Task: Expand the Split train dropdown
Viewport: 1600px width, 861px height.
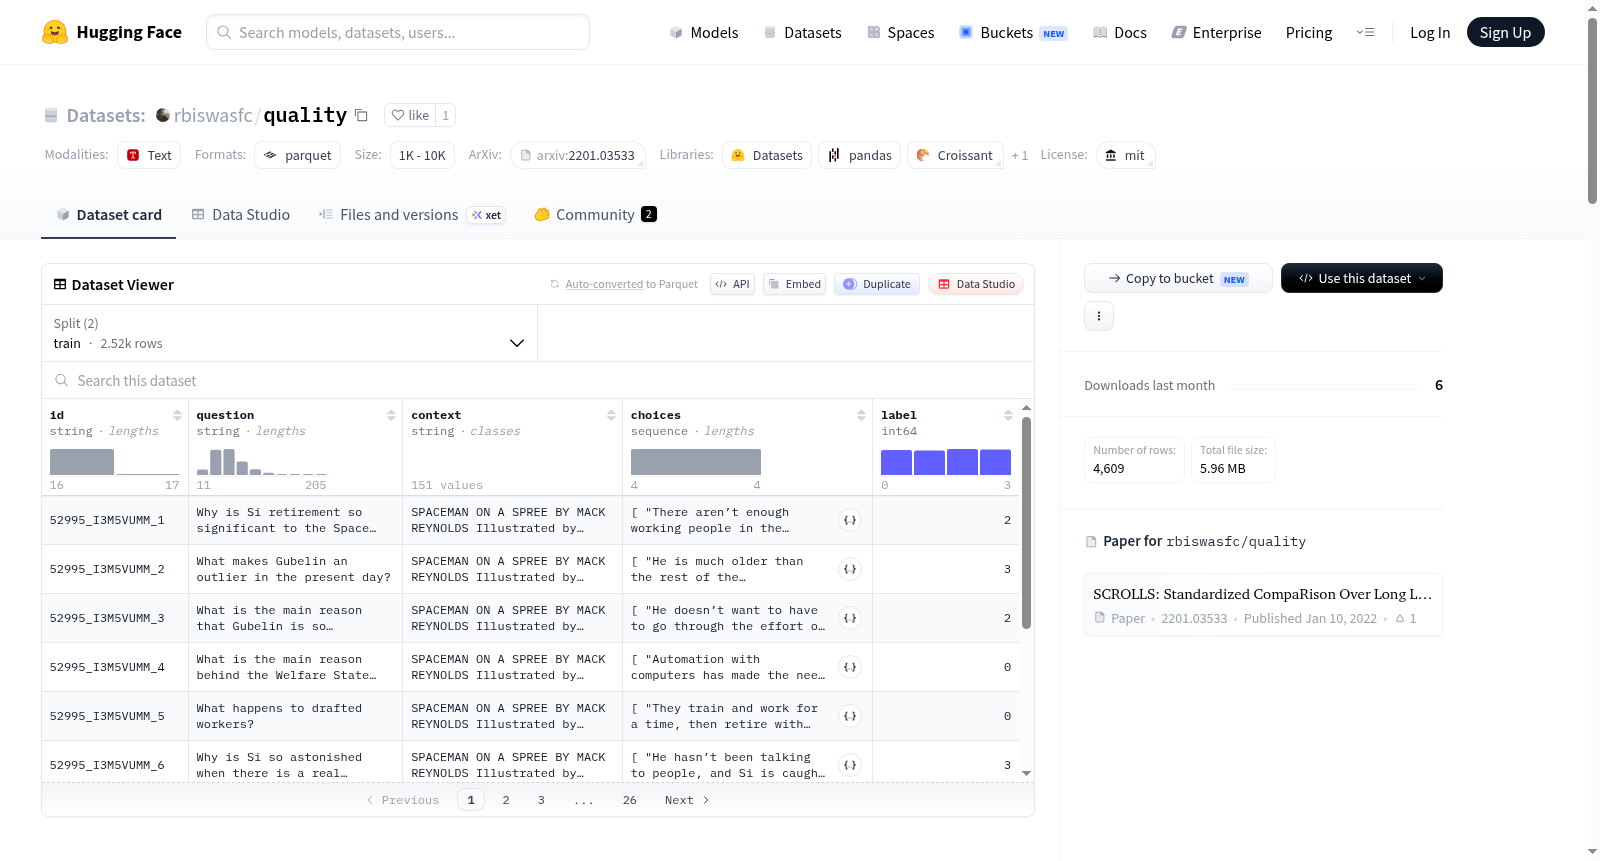Action: (290, 333)
